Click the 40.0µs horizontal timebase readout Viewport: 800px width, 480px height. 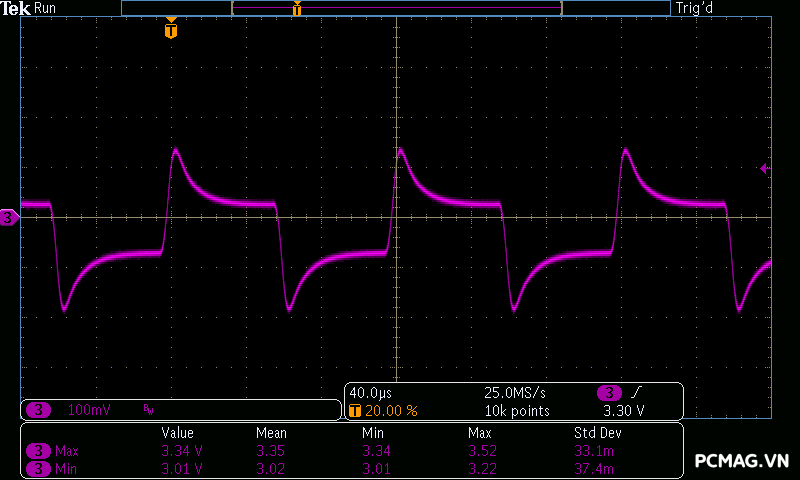coord(368,393)
